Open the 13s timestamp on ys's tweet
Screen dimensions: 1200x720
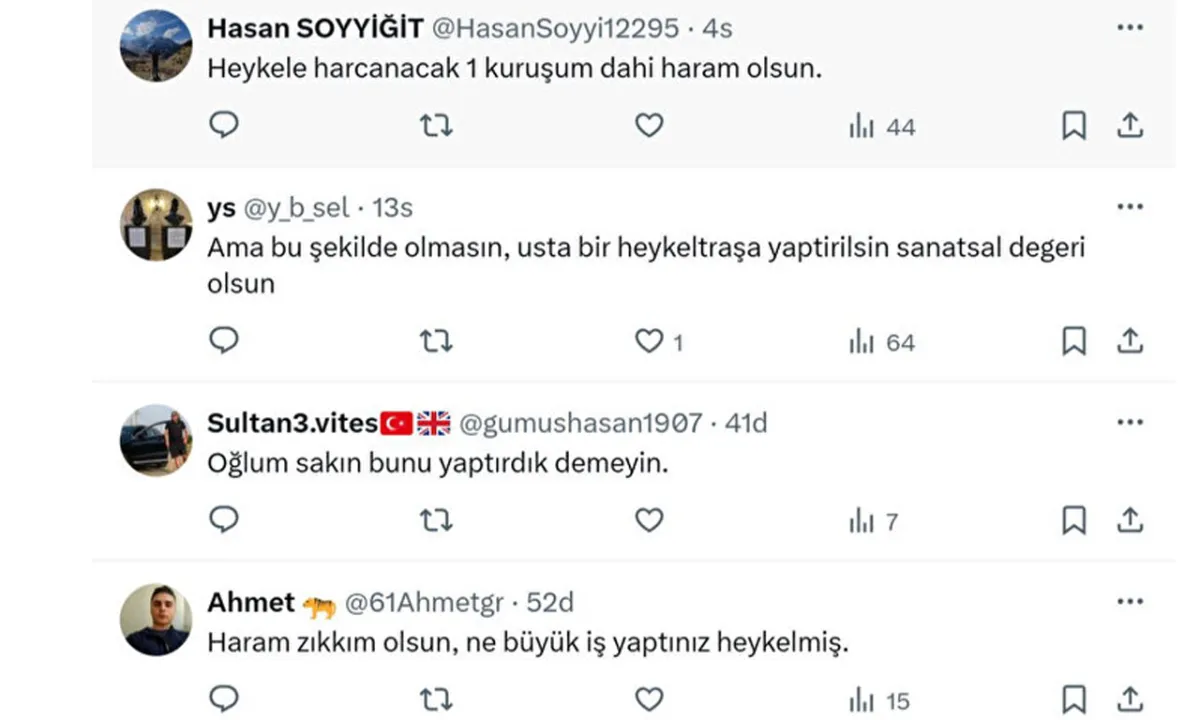coord(392,208)
